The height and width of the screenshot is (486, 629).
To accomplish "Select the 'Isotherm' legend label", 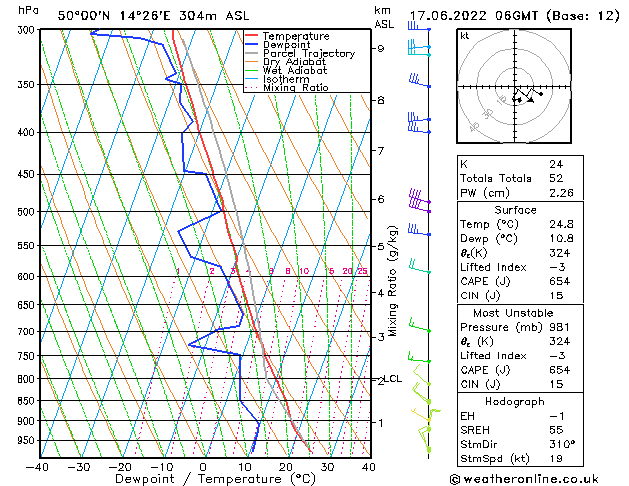I will click(x=286, y=79).
